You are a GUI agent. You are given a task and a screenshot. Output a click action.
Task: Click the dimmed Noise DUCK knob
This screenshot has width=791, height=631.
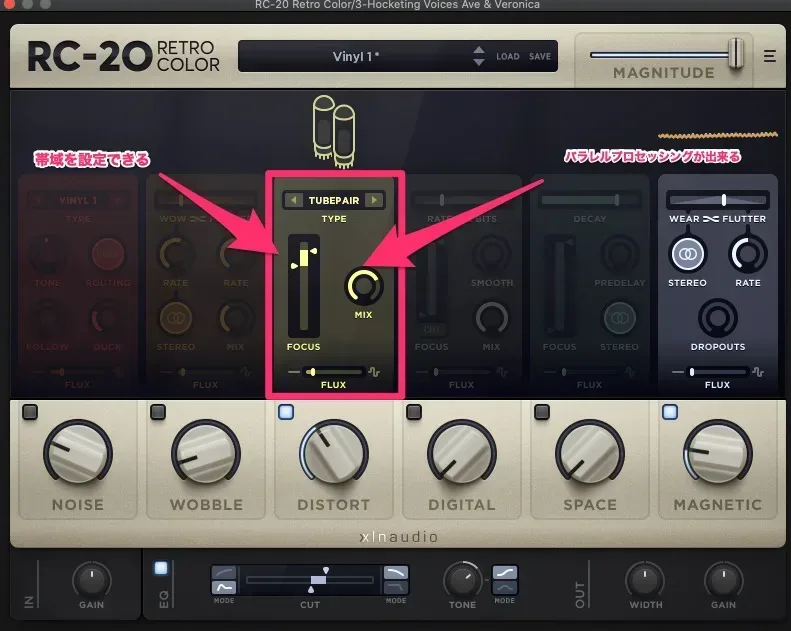point(108,318)
